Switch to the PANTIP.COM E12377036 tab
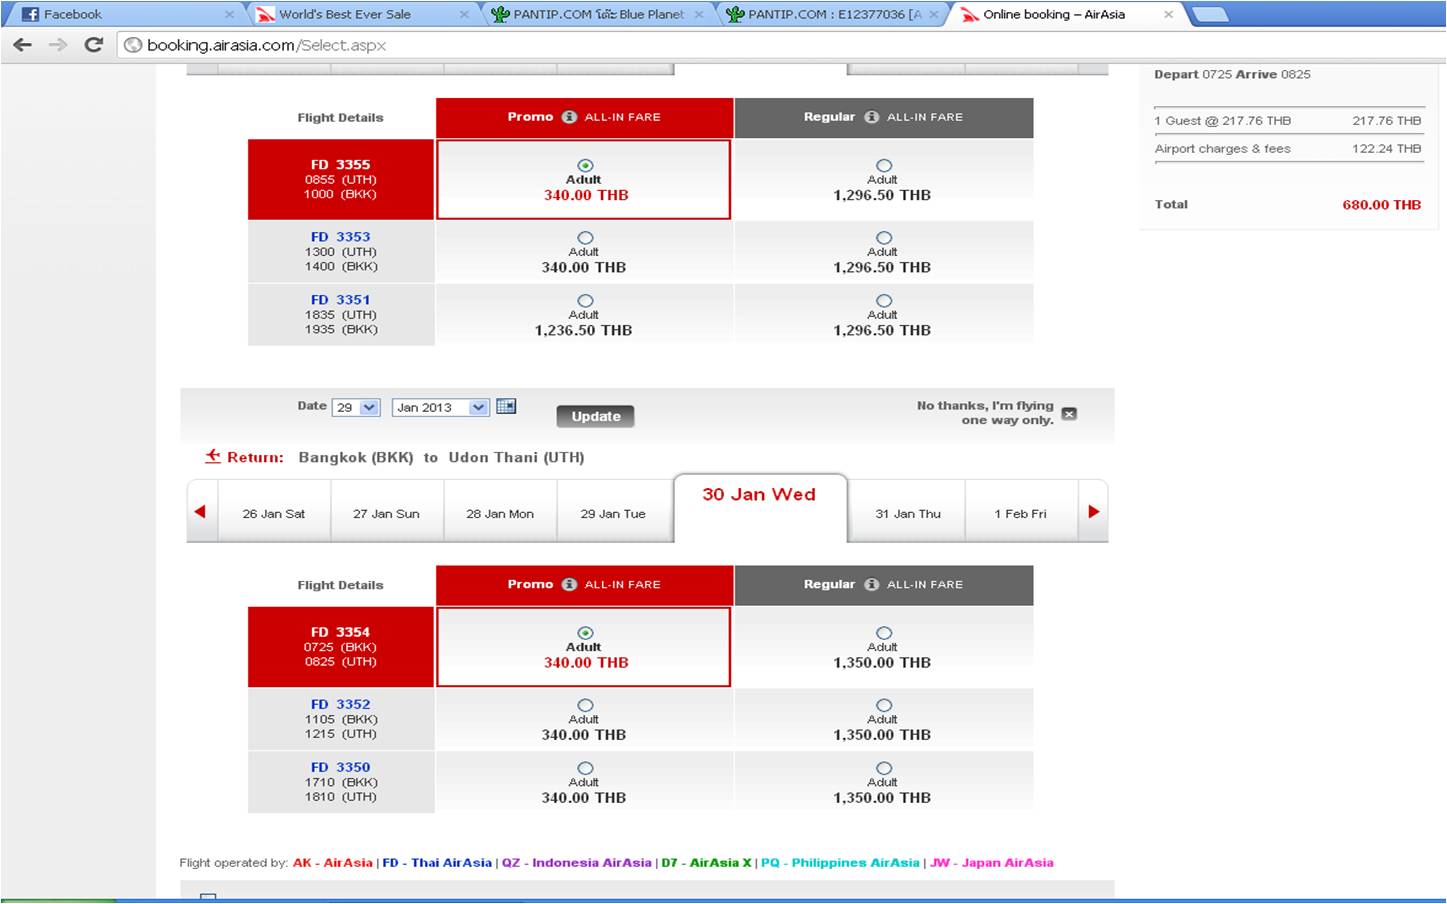 (x=832, y=15)
